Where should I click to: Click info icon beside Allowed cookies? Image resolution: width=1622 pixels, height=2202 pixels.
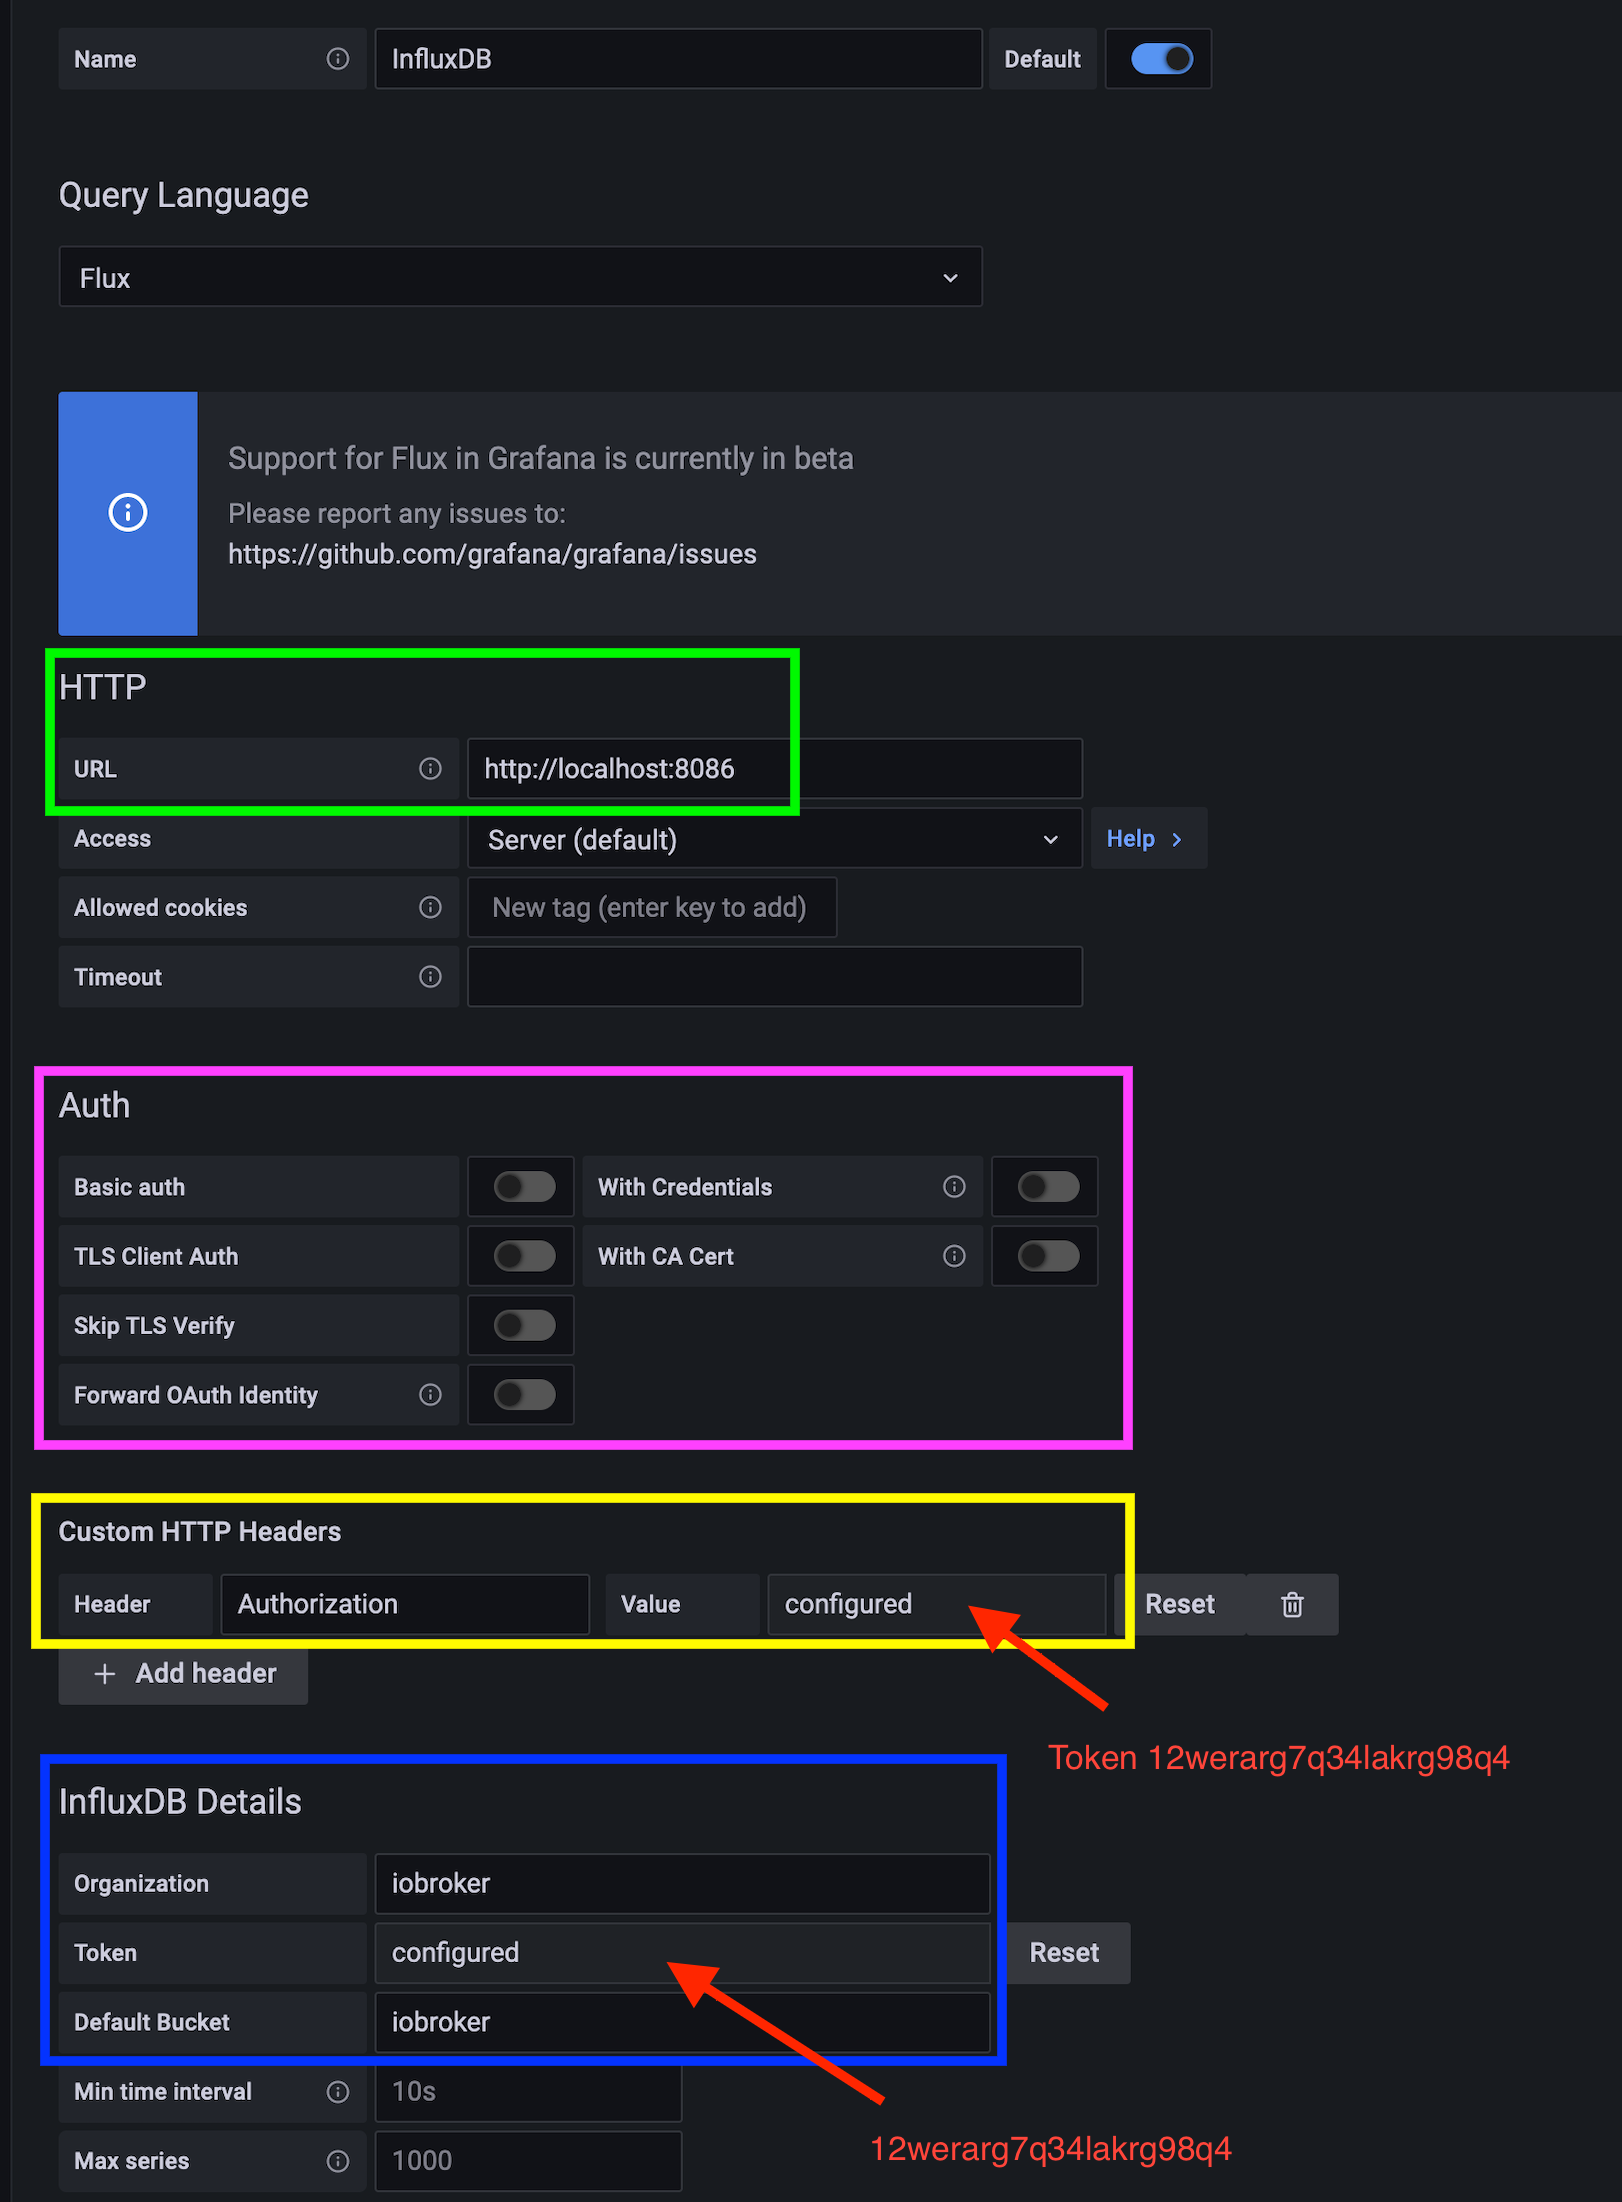pos(430,907)
